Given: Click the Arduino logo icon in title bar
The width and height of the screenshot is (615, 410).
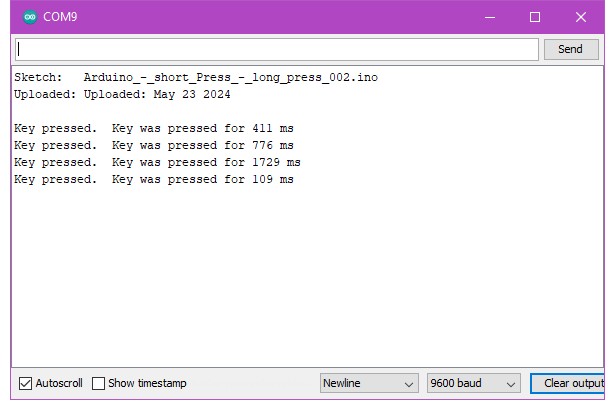Looking at the screenshot, I should pos(30,17).
